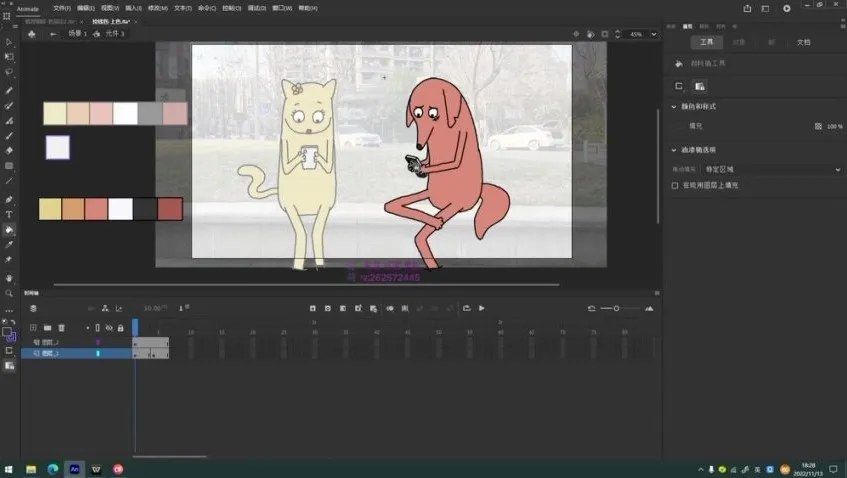847x478 pixels.
Task: Click the 工具 tab button in properties
Action: click(x=706, y=43)
